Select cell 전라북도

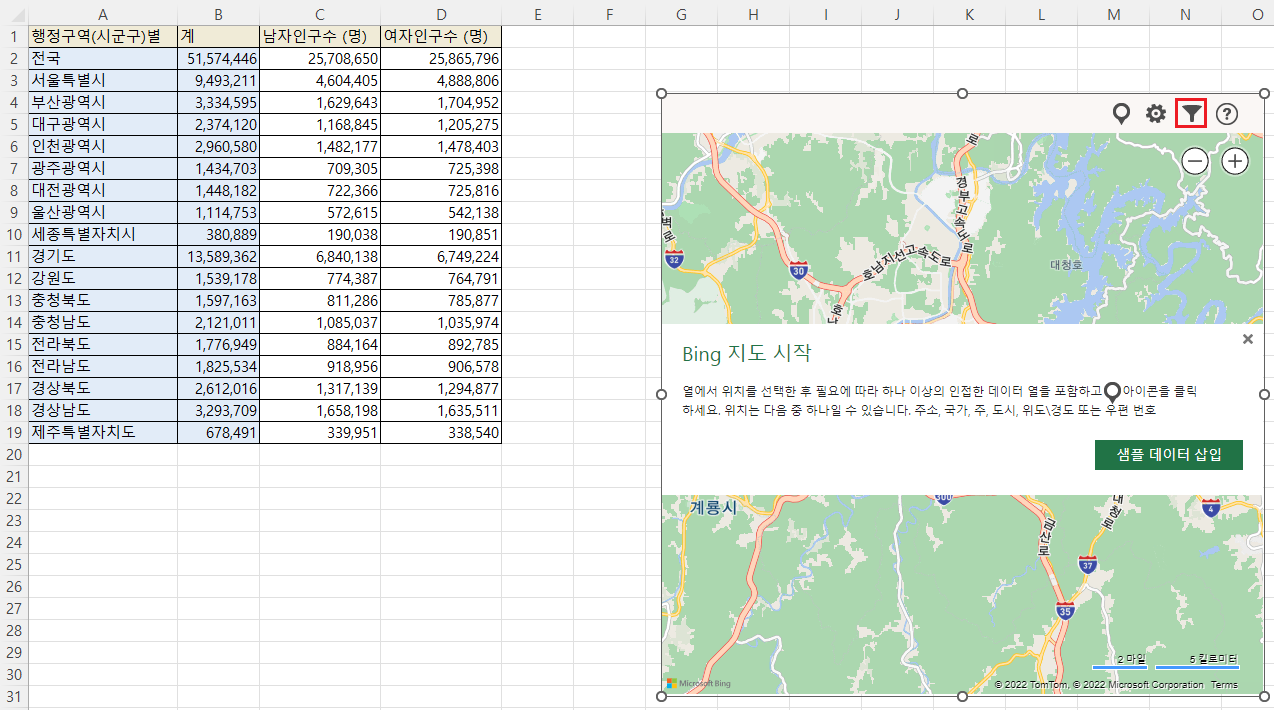pyautogui.click(x=103, y=345)
